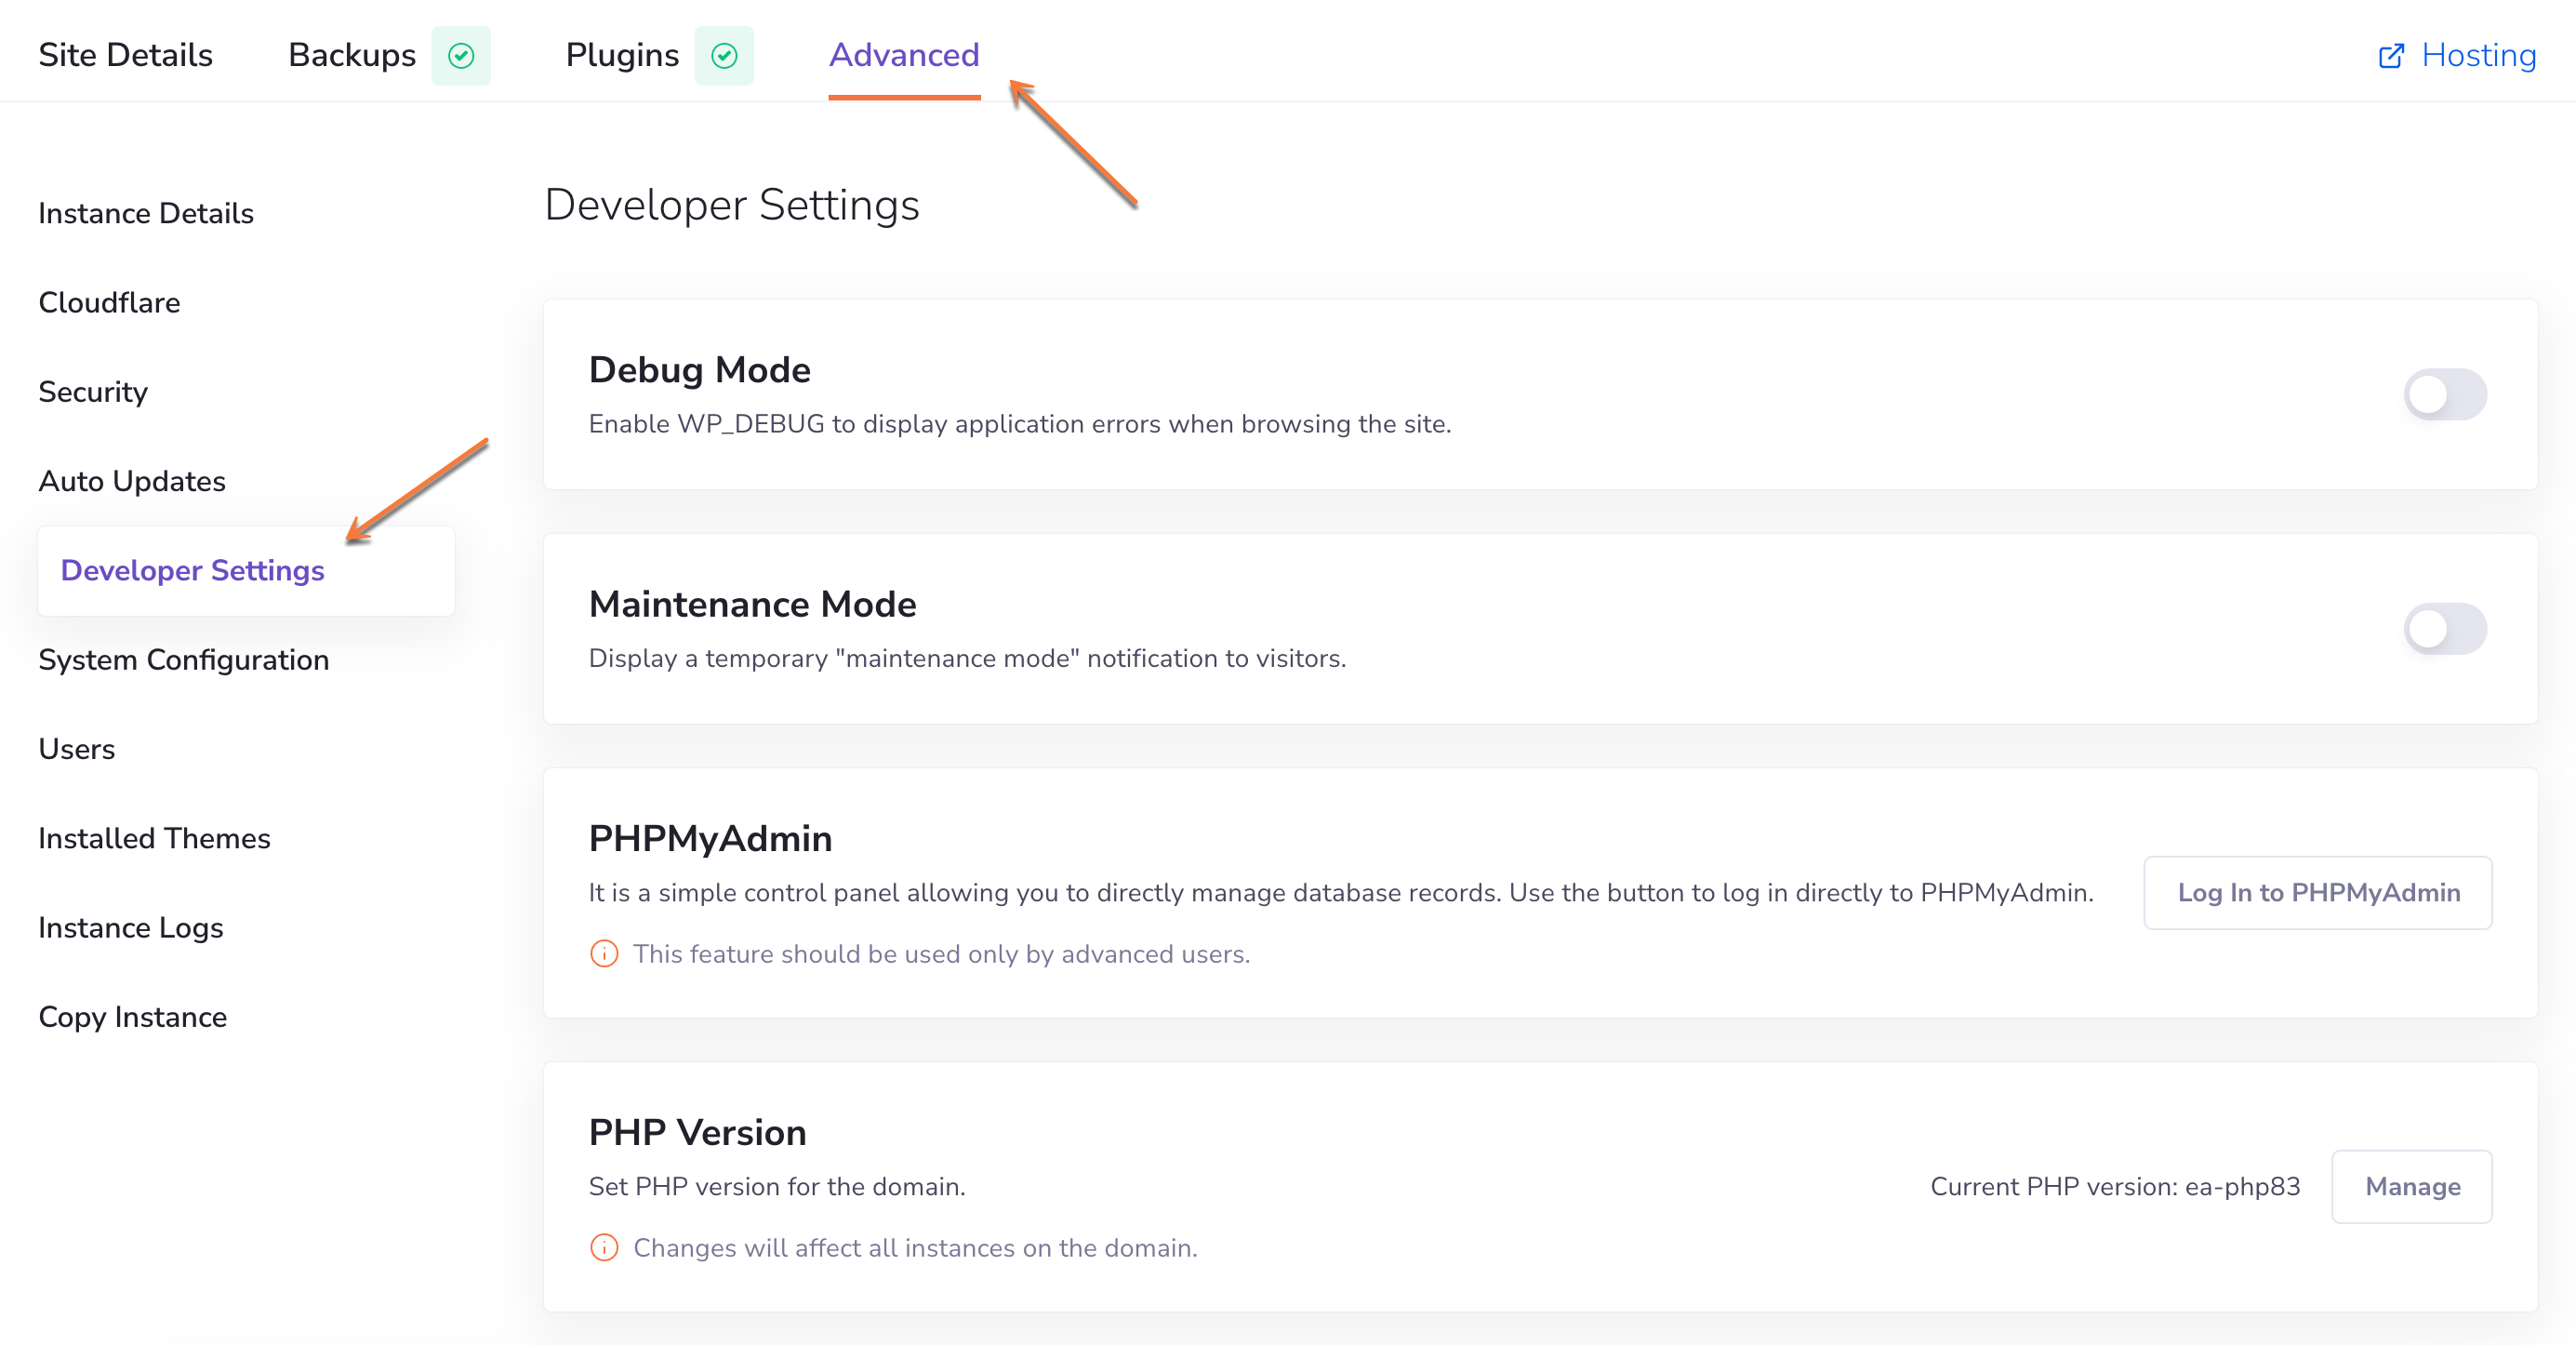Go to Security sidebar section

93,392
